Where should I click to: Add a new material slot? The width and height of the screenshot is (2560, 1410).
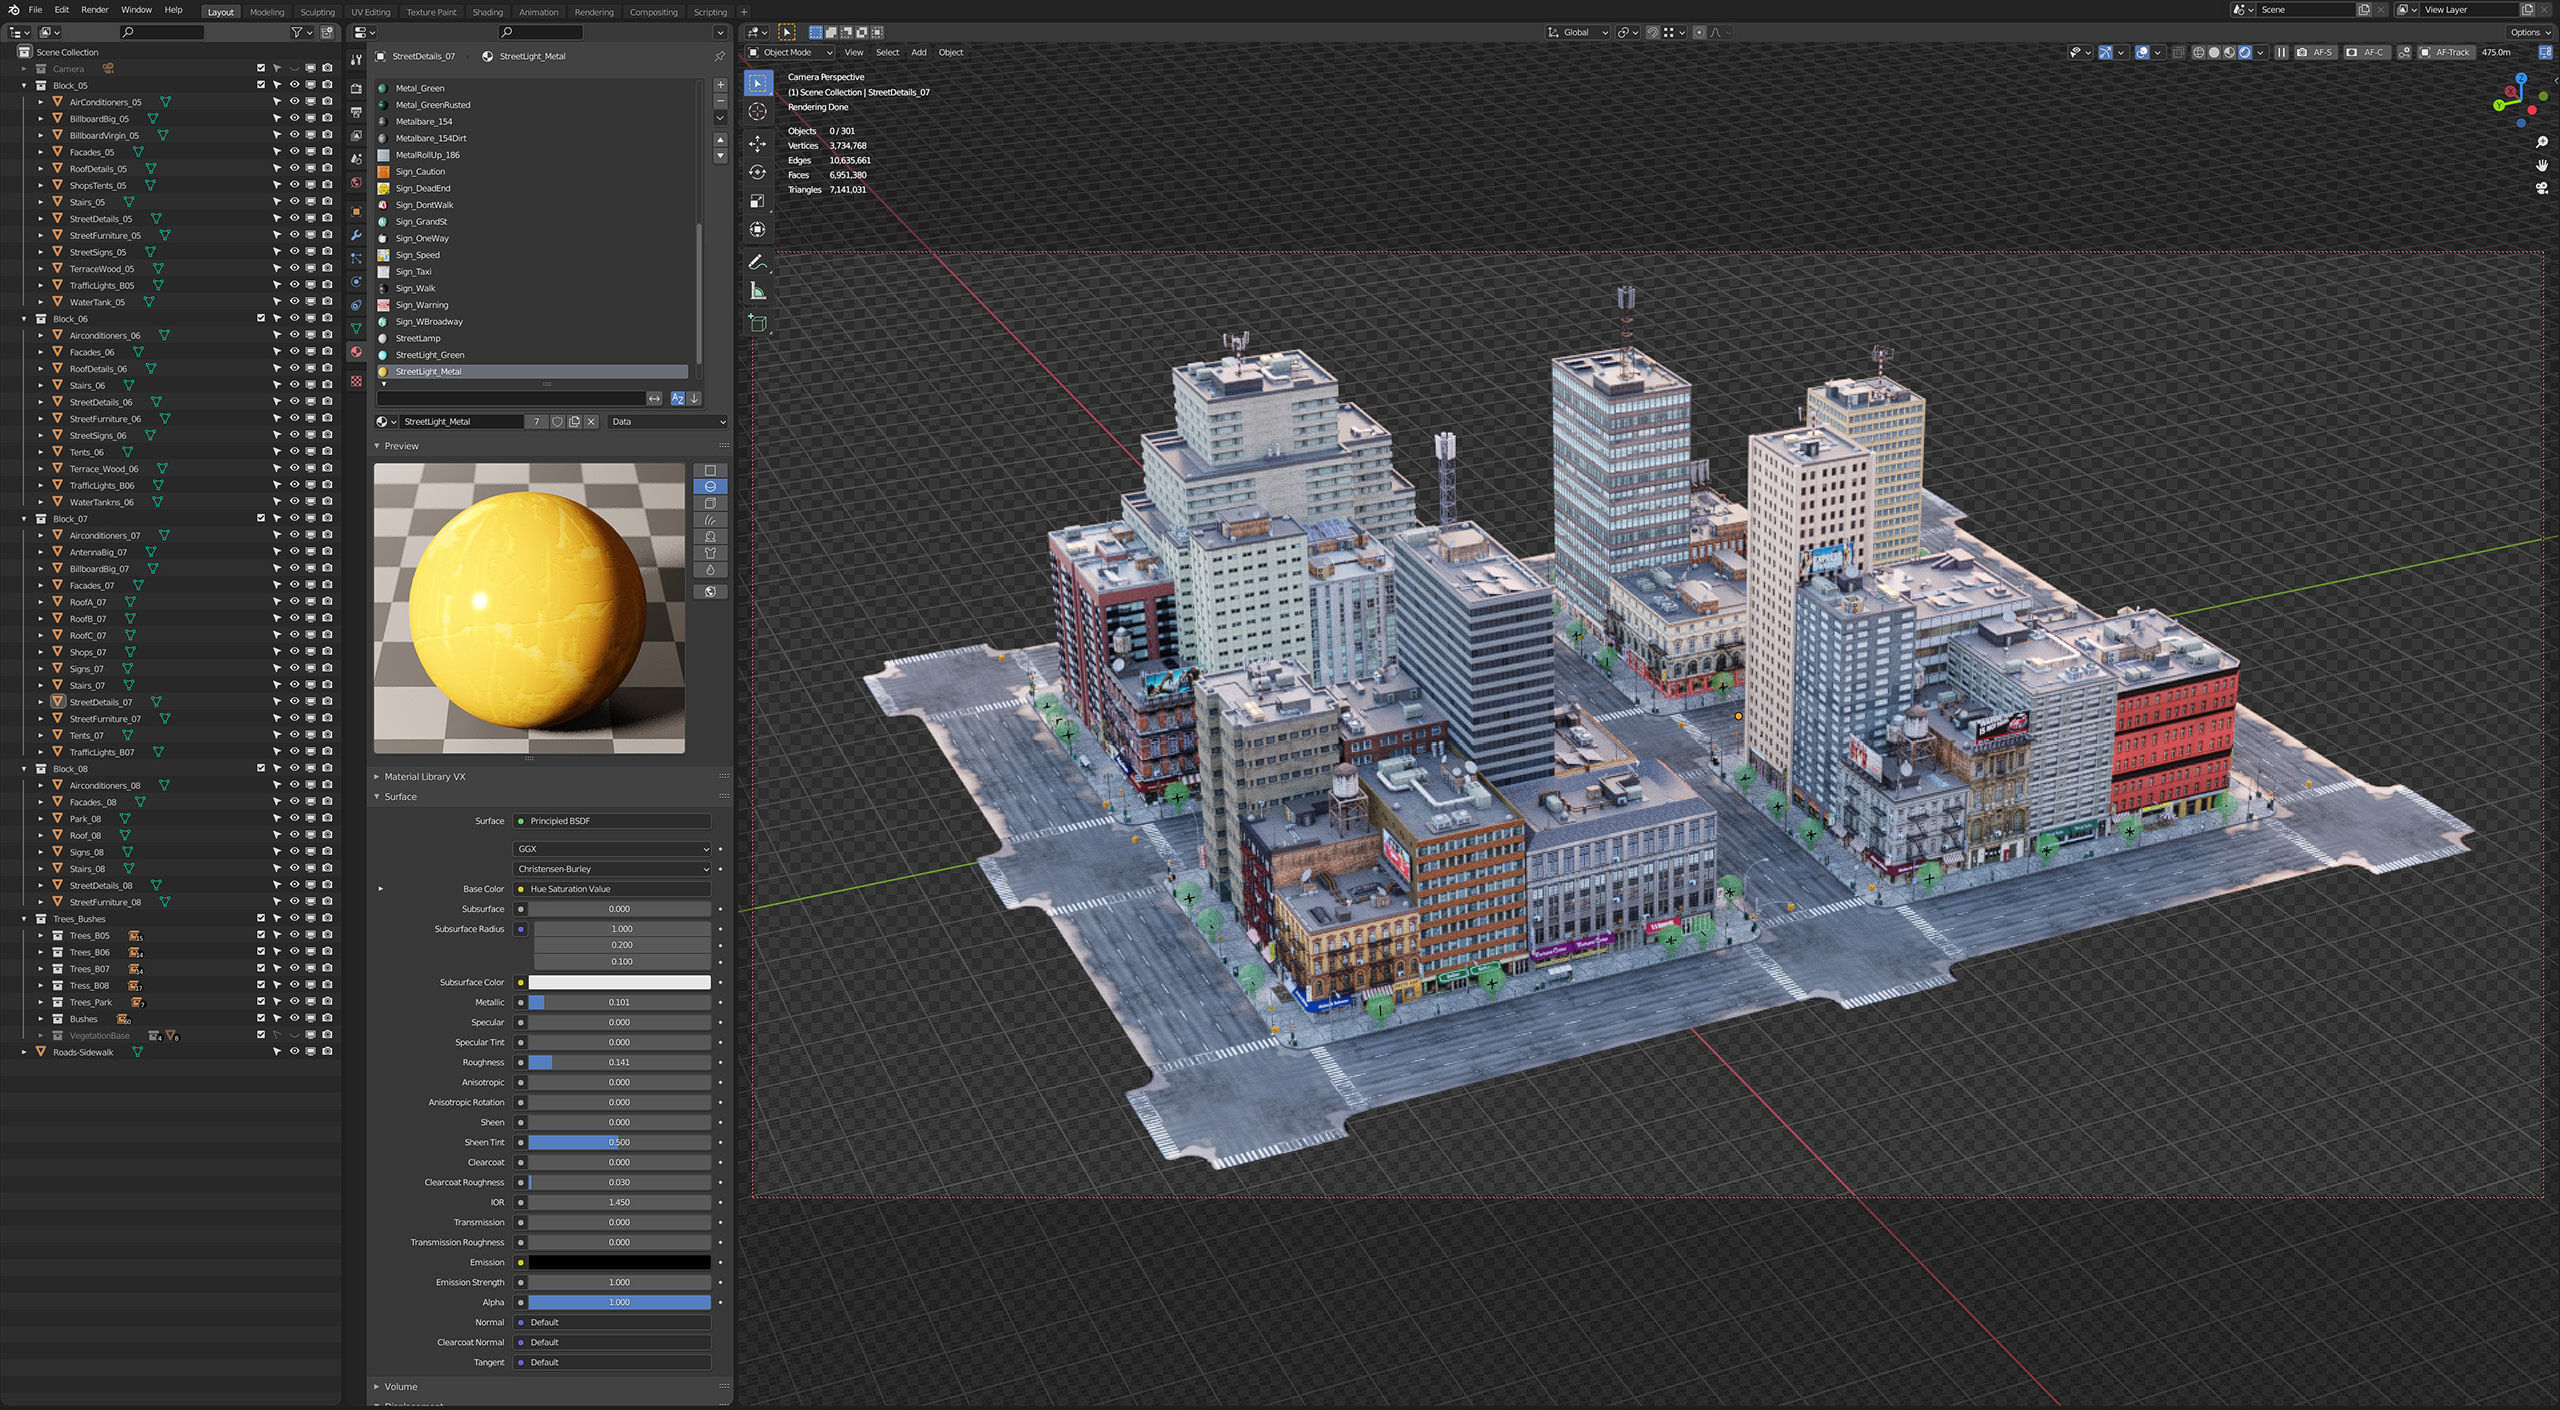pyautogui.click(x=720, y=85)
